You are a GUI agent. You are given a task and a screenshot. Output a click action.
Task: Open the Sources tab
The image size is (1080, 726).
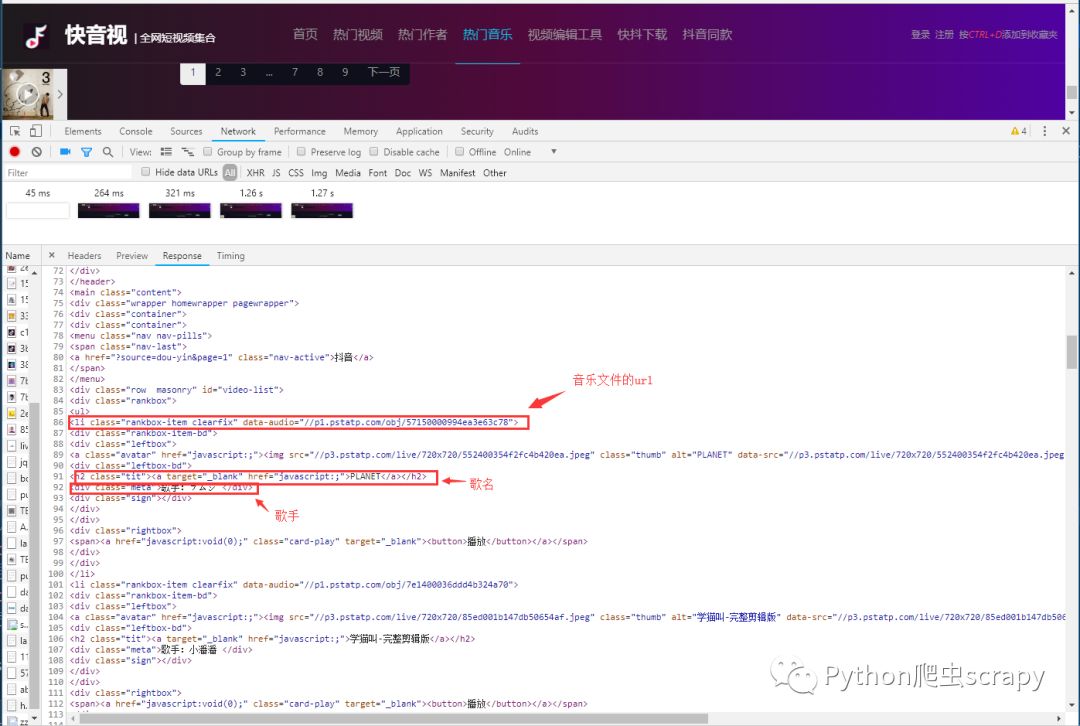[x=186, y=131]
